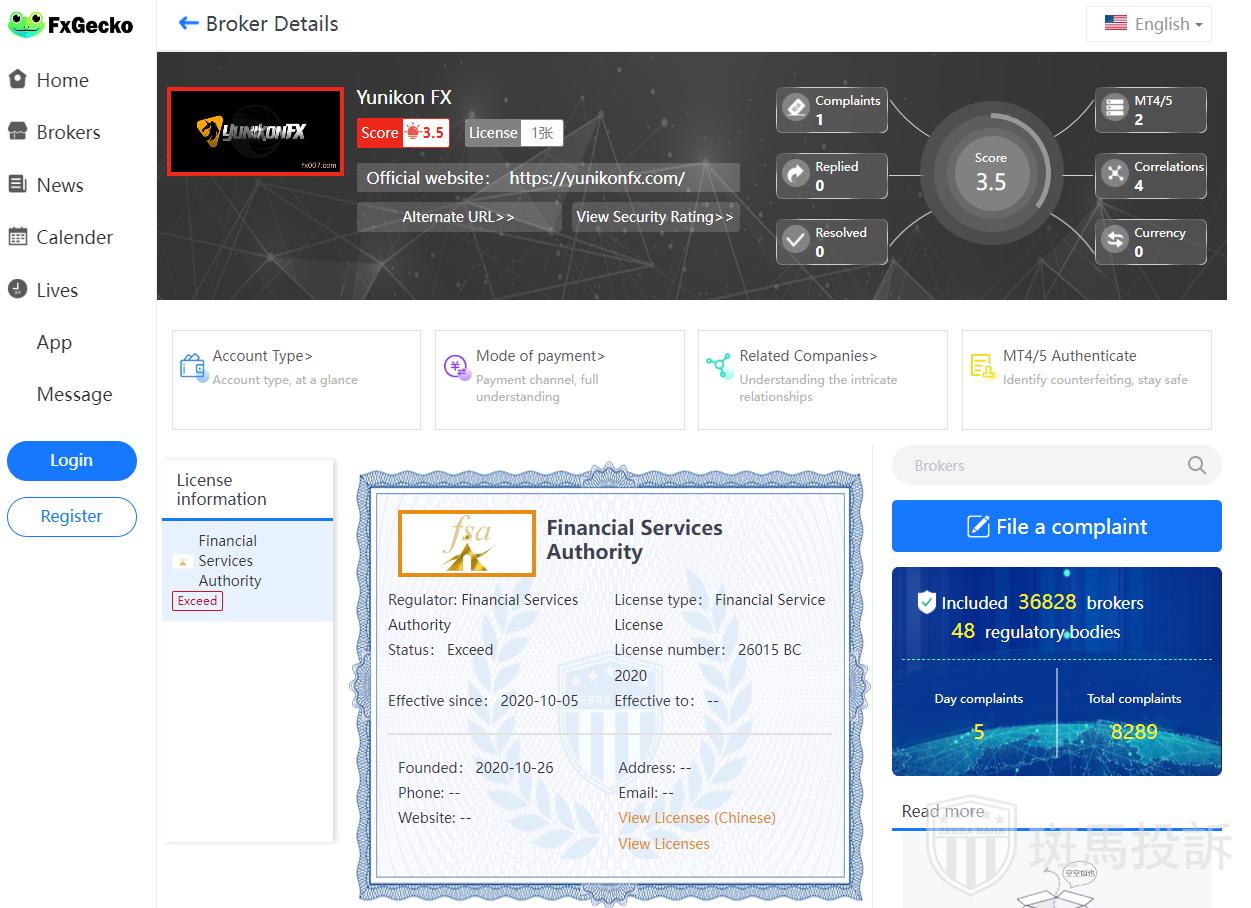Click the back arrow beside Broker Details
The width and height of the screenshot is (1251, 908).
188,24
